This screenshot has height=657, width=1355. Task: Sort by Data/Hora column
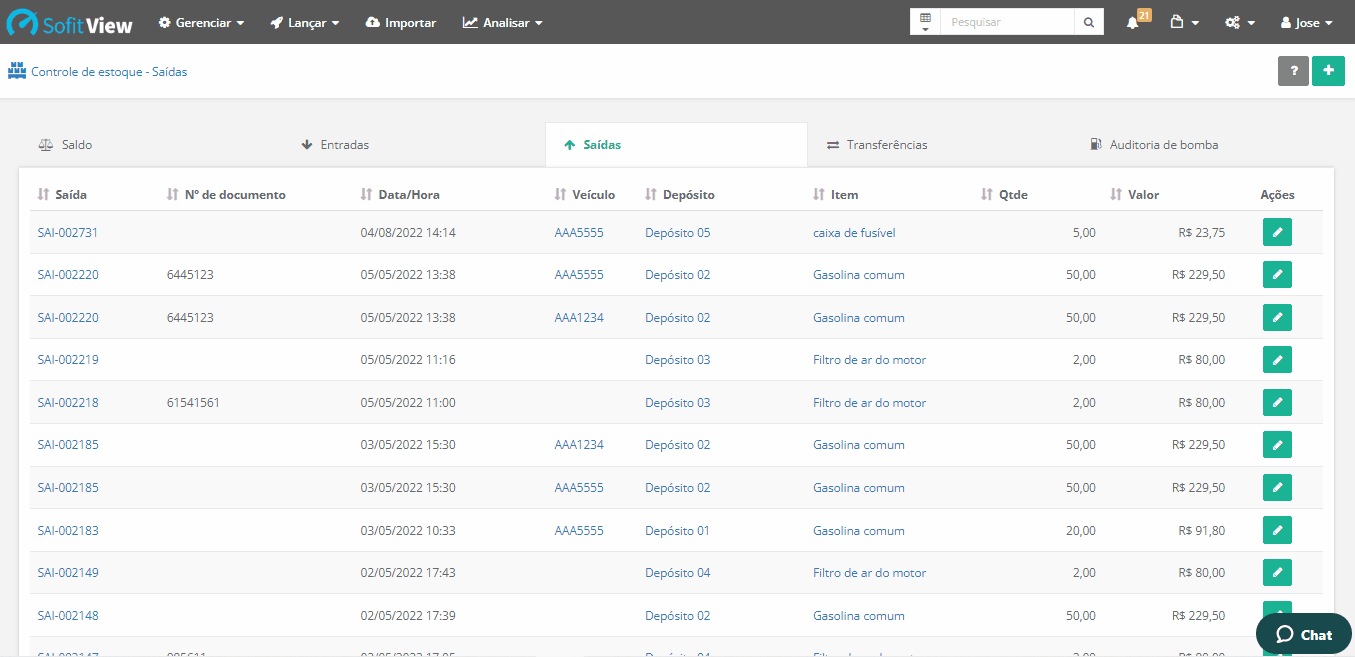point(400,195)
